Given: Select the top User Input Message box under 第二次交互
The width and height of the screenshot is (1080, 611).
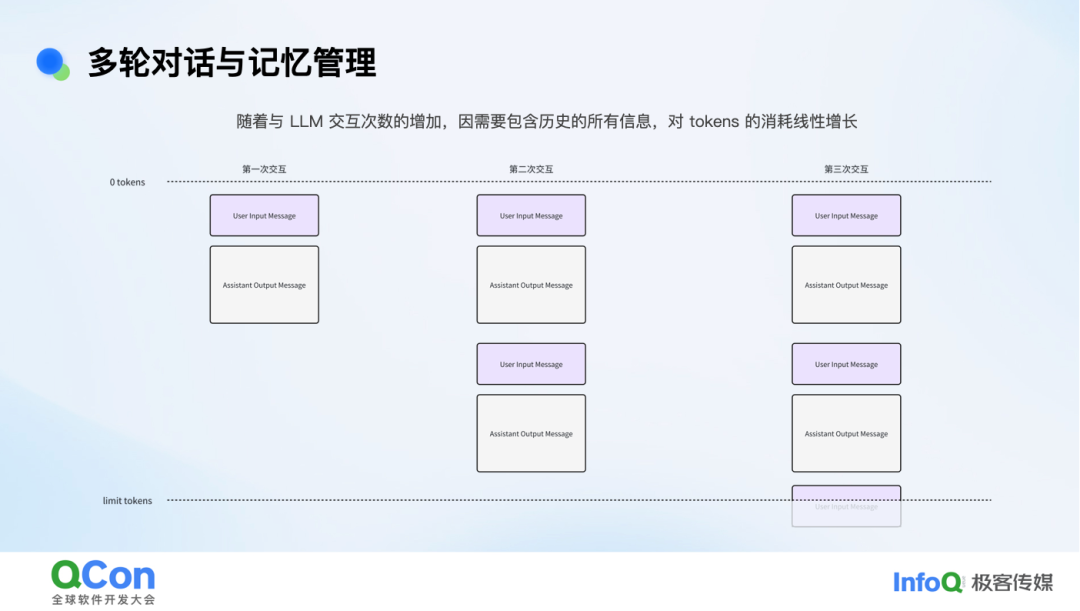Looking at the screenshot, I should 531,216.
